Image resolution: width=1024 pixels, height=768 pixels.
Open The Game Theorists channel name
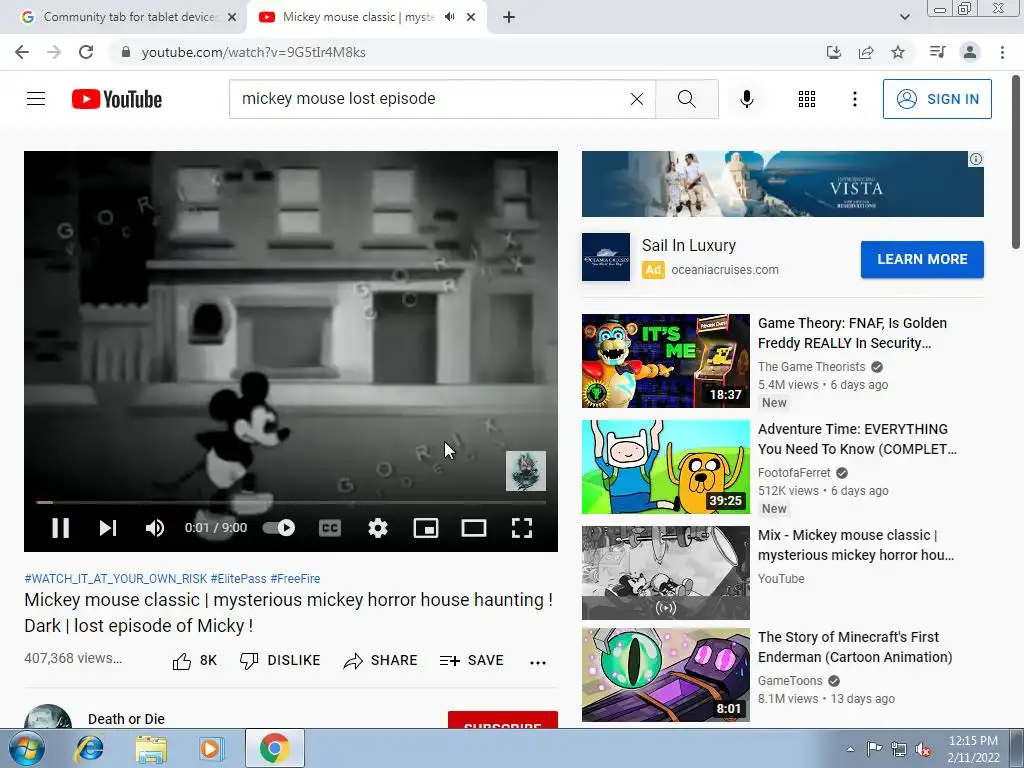coord(811,367)
